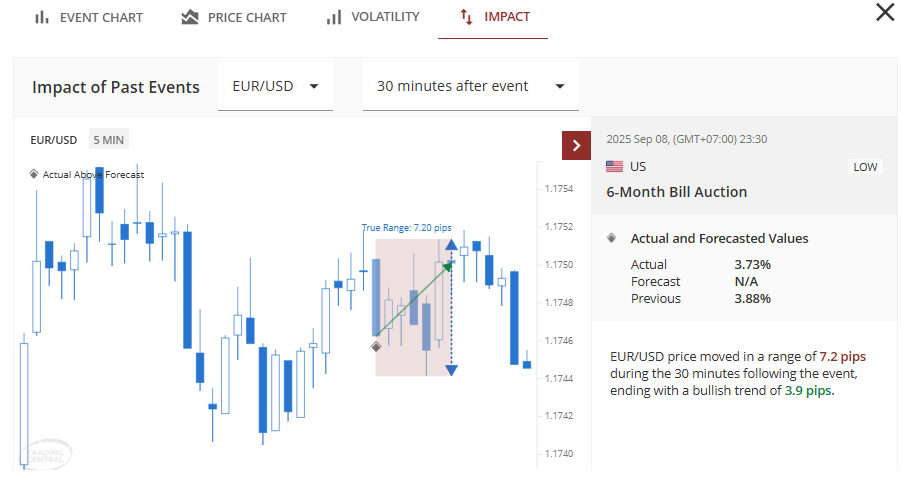Click the Impact arrows icon

[x=466, y=17]
